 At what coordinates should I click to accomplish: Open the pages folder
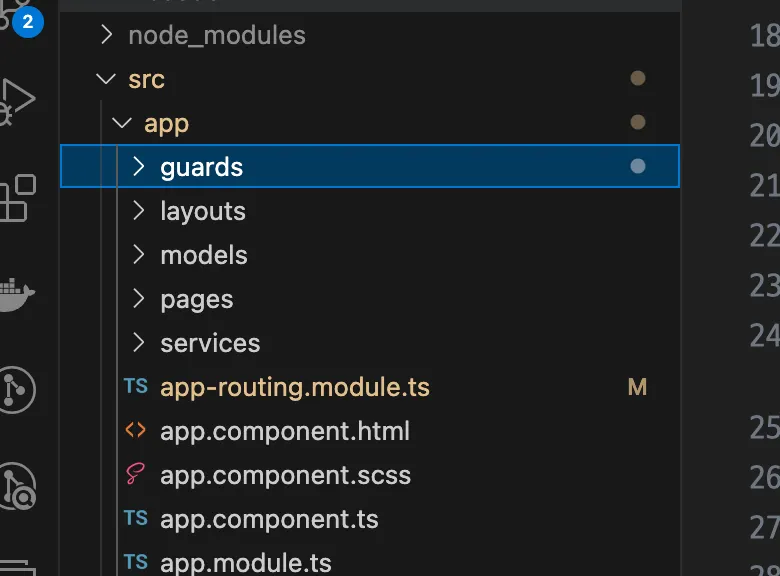(196, 299)
